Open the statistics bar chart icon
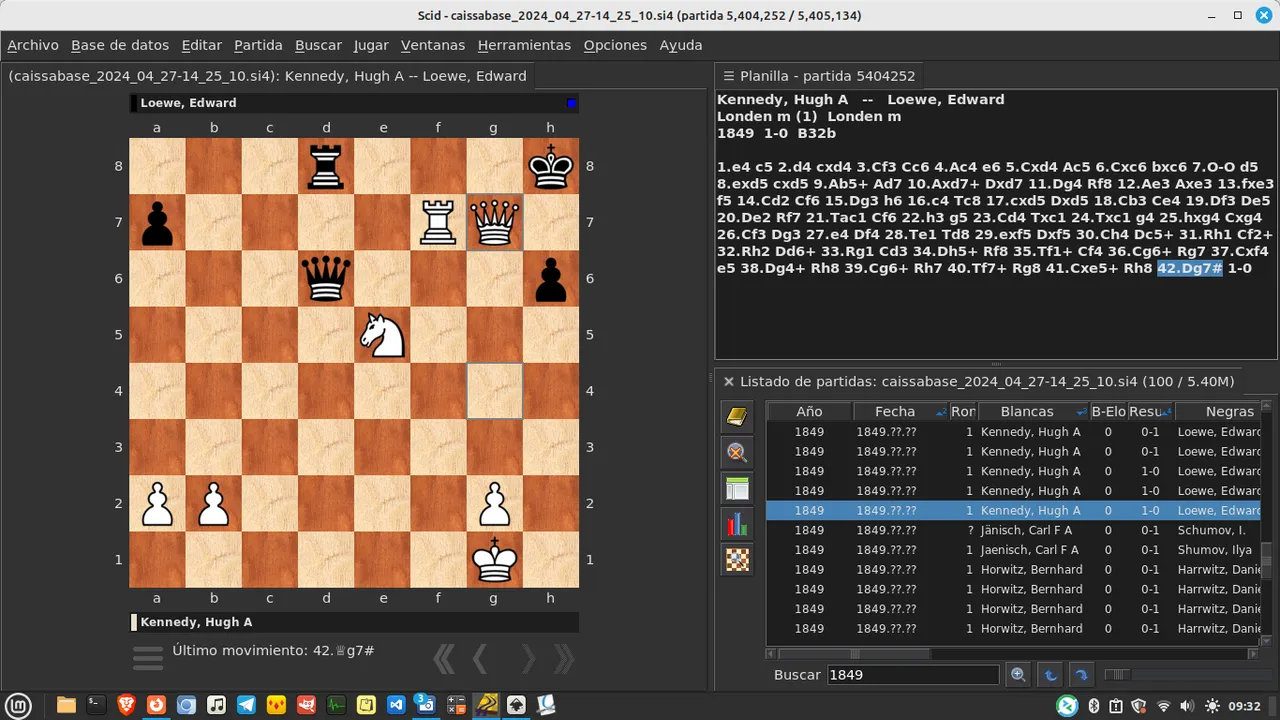The height and width of the screenshot is (720, 1280). coord(737,524)
